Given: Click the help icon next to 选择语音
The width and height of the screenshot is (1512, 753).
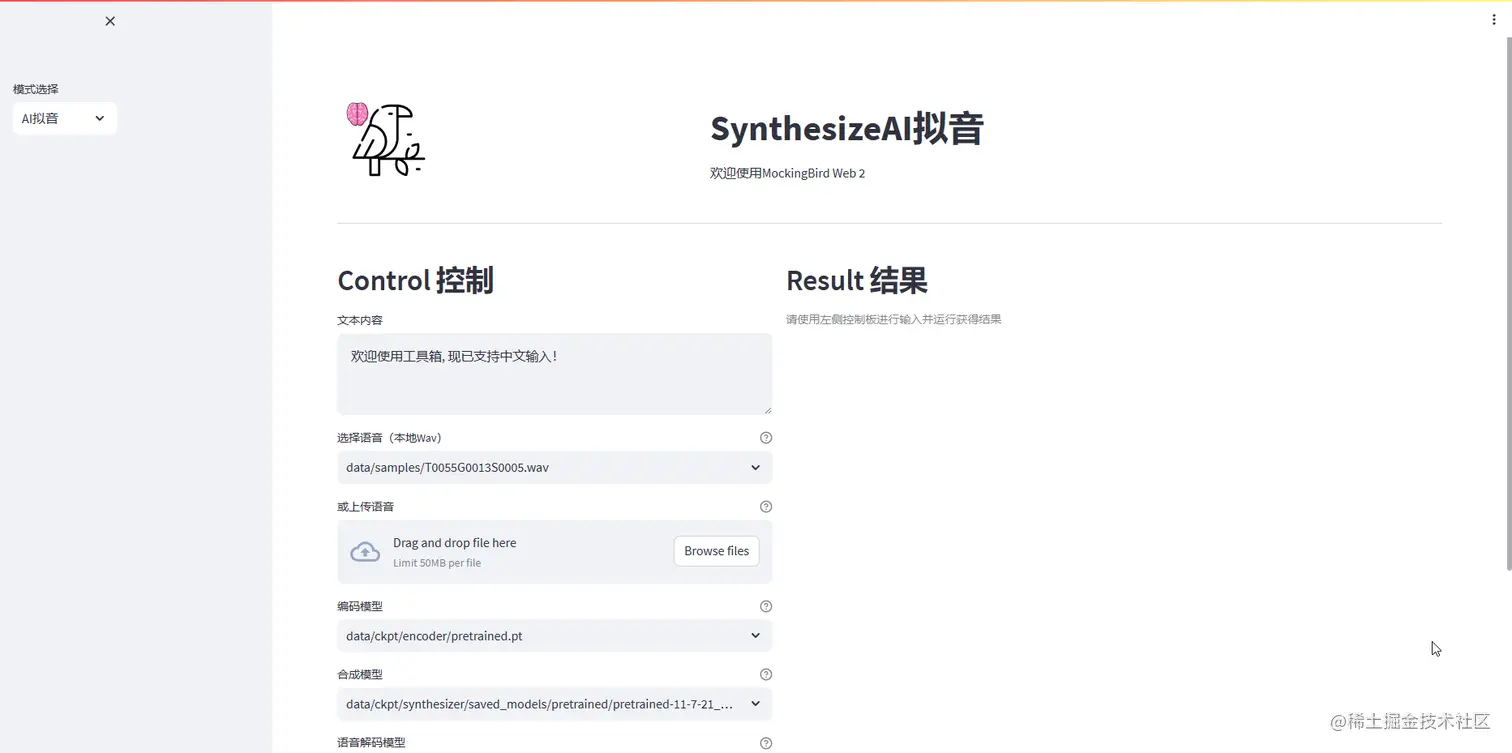Looking at the screenshot, I should point(766,438).
